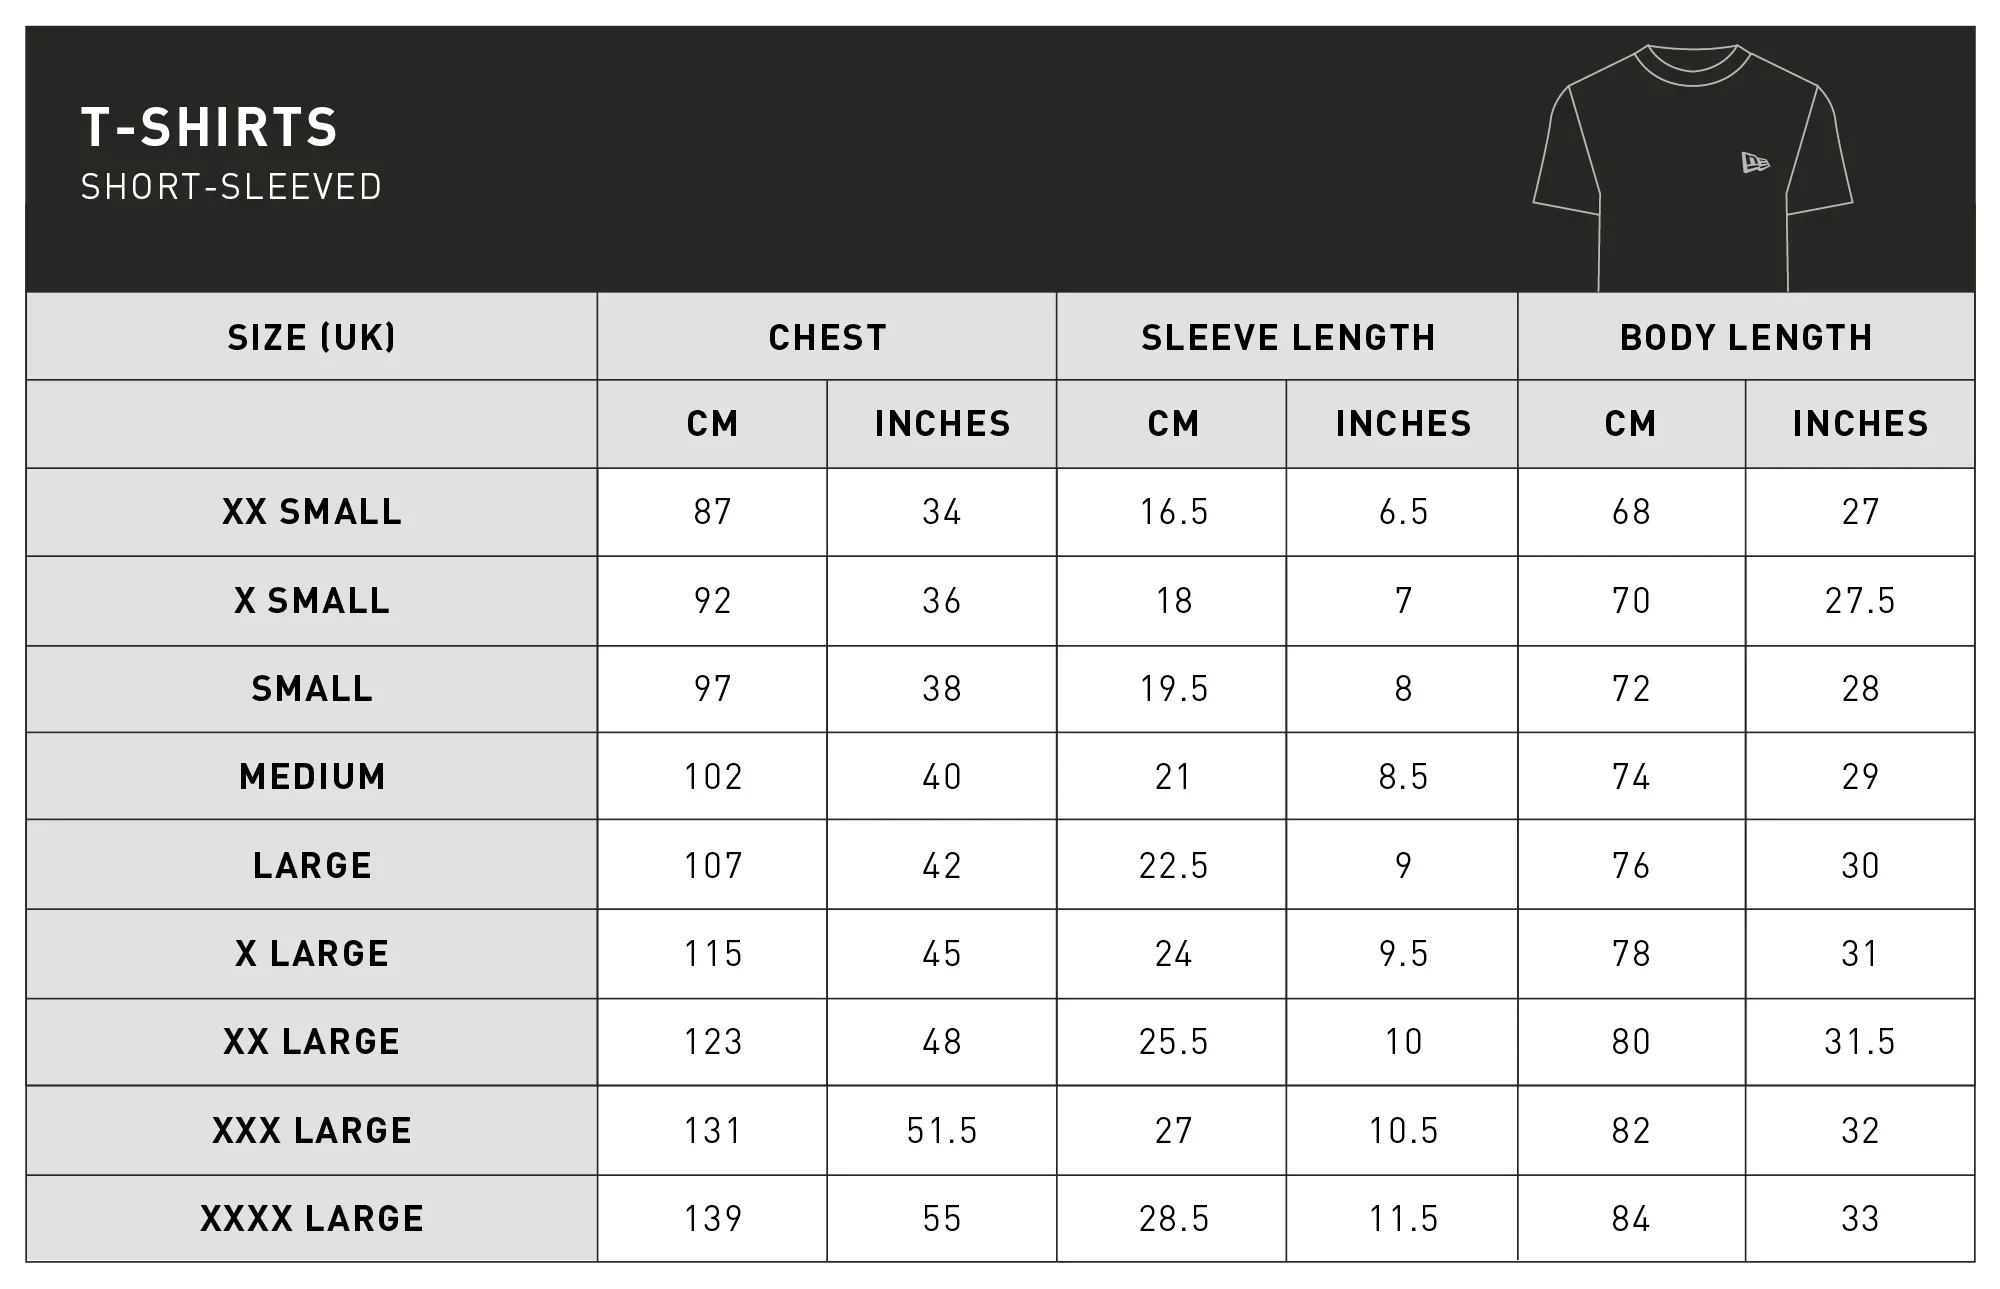Viewport: 2000px width, 1289px height.
Task: Select chest value 102 for Medium
Action: click(713, 776)
